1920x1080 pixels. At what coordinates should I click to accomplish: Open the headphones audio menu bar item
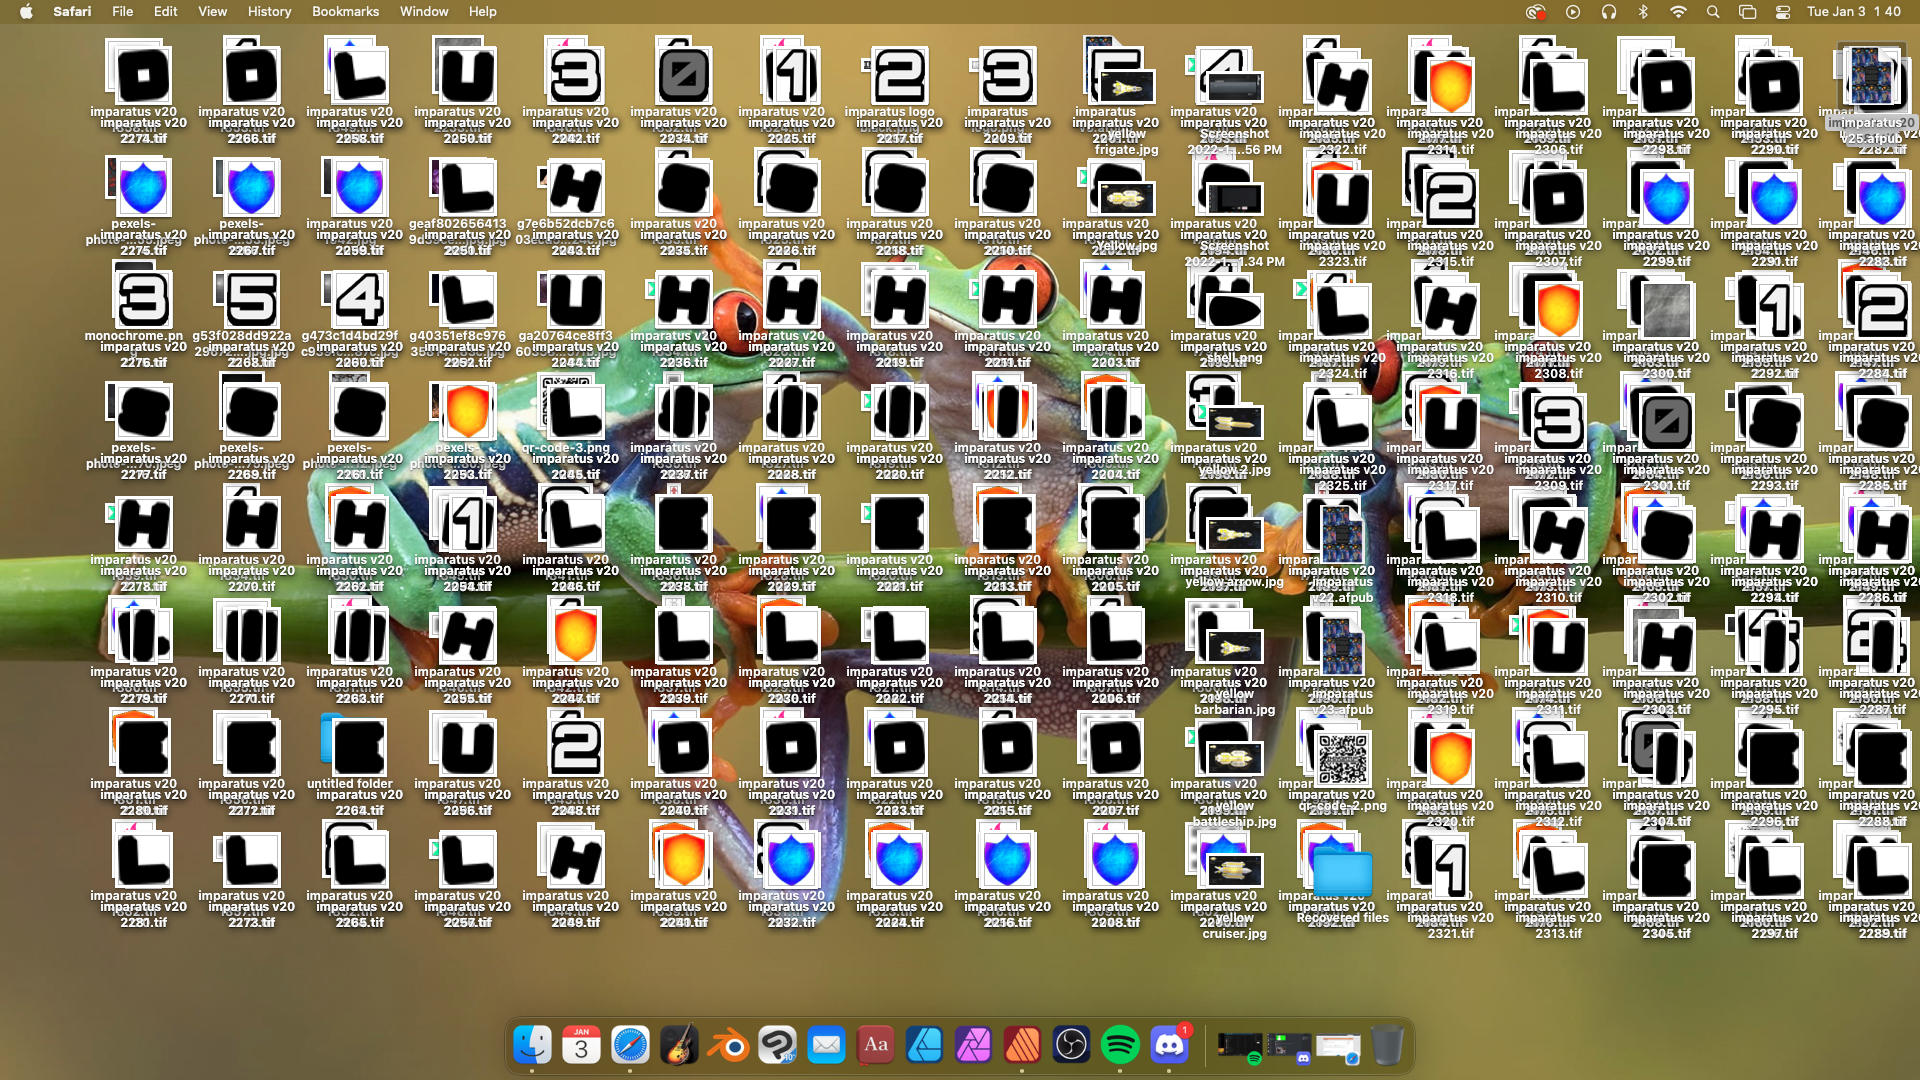[1608, 12]
